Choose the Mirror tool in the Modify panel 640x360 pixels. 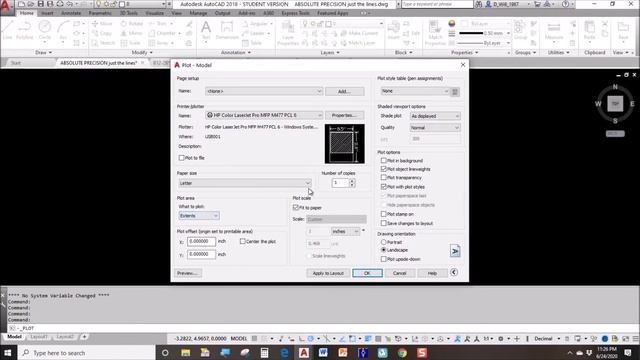(131, 33)
